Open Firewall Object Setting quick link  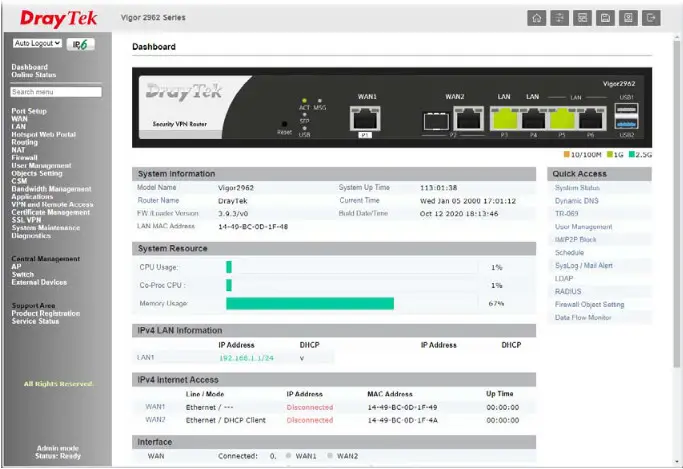tap(589, 304)
